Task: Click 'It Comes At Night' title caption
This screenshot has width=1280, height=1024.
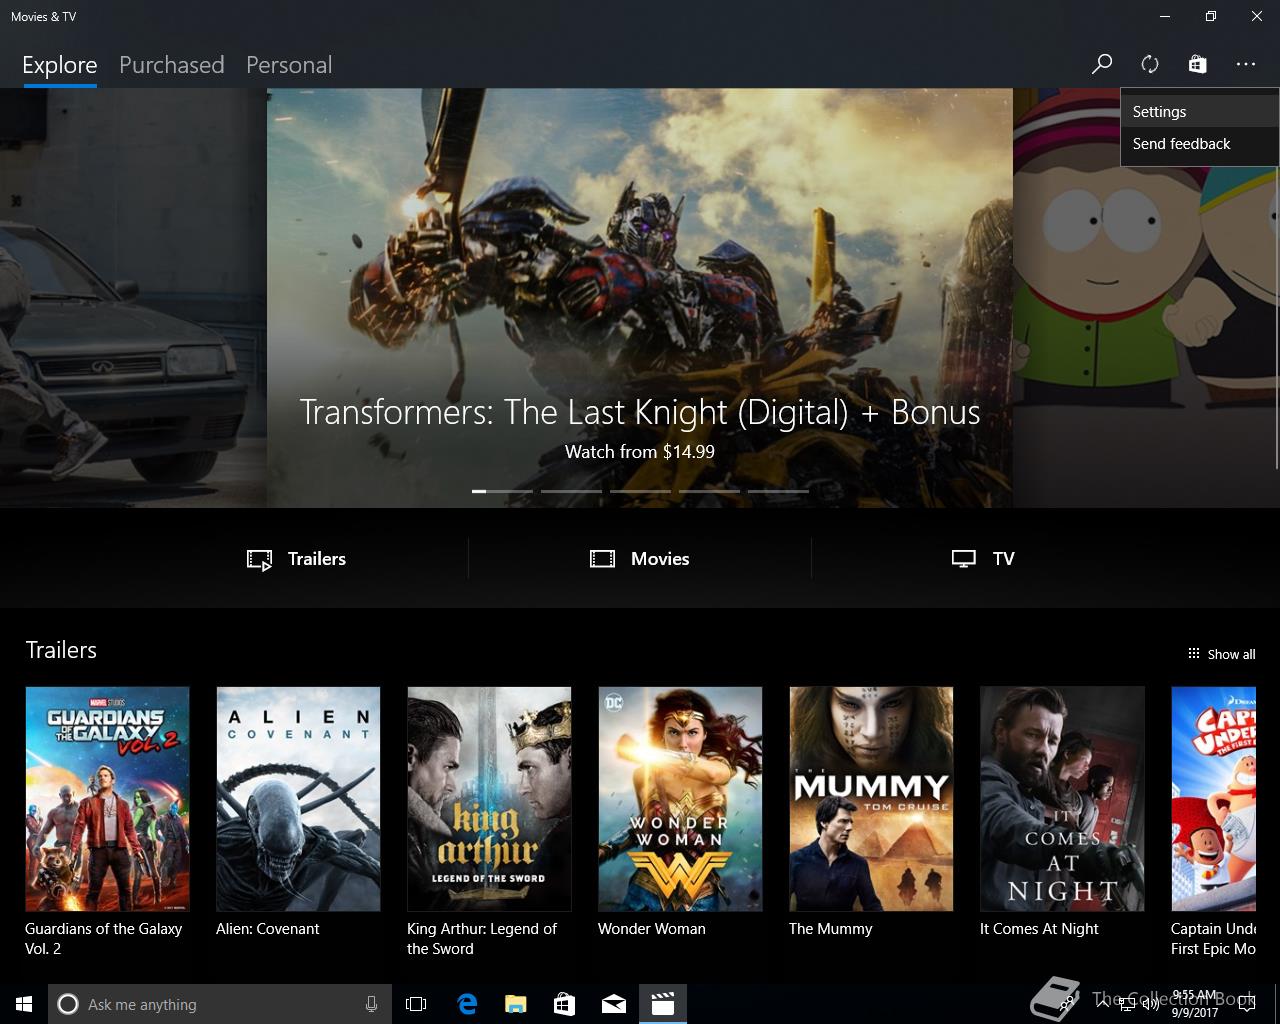Action: tap(1039, 929)
